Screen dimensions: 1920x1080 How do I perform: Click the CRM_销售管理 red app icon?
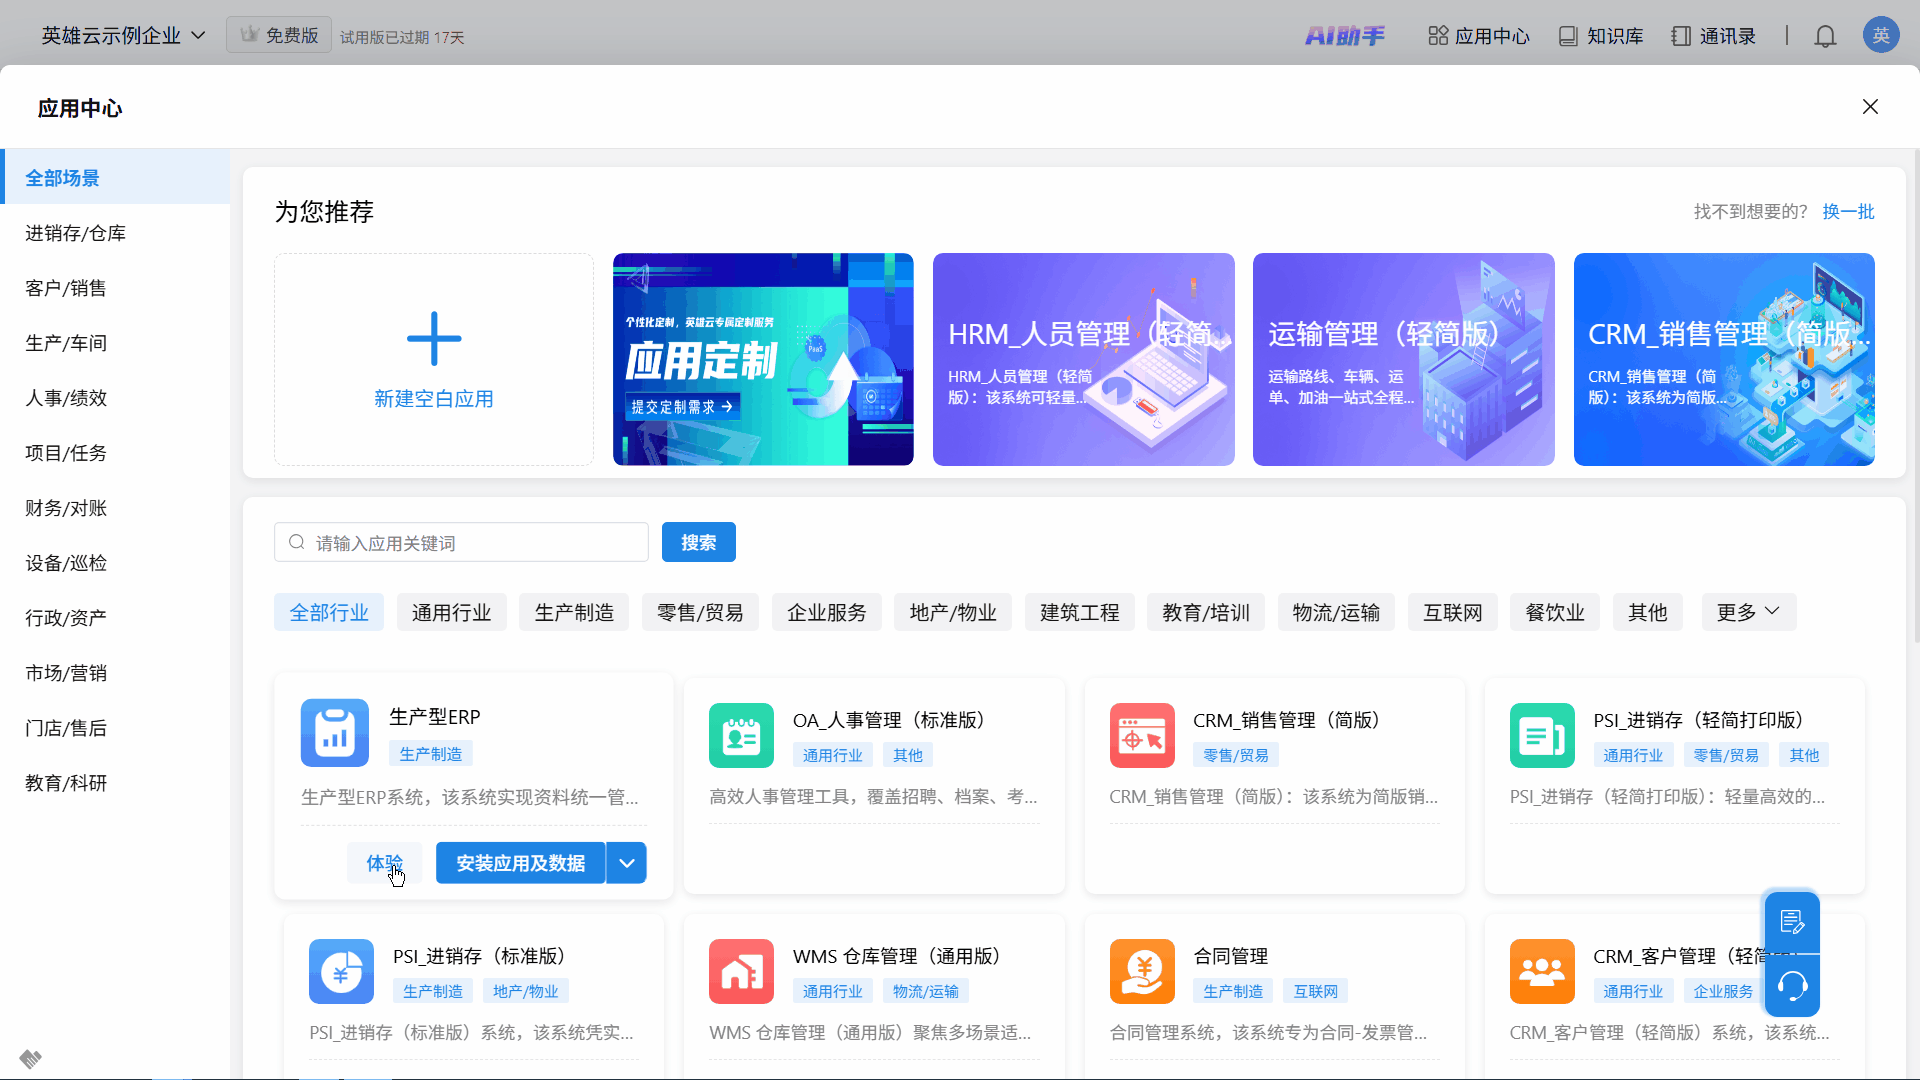pyautogui.click(x=1142, y=736)
